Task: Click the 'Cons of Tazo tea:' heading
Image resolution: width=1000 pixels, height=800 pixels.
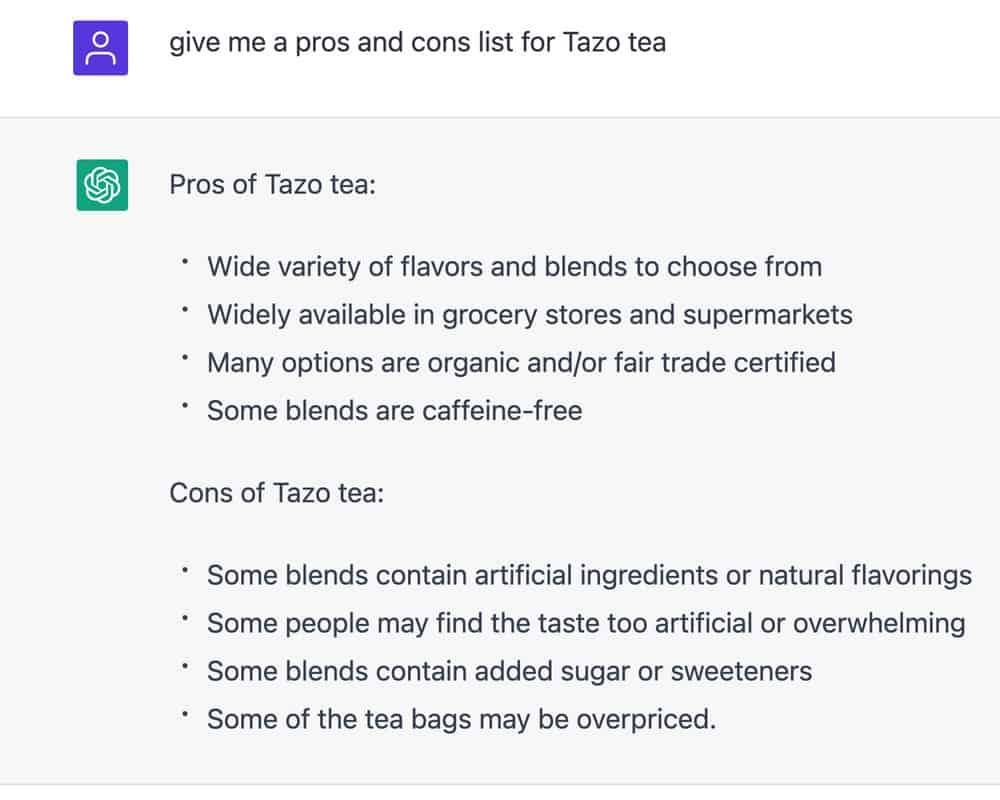Action: coord(277,493)
